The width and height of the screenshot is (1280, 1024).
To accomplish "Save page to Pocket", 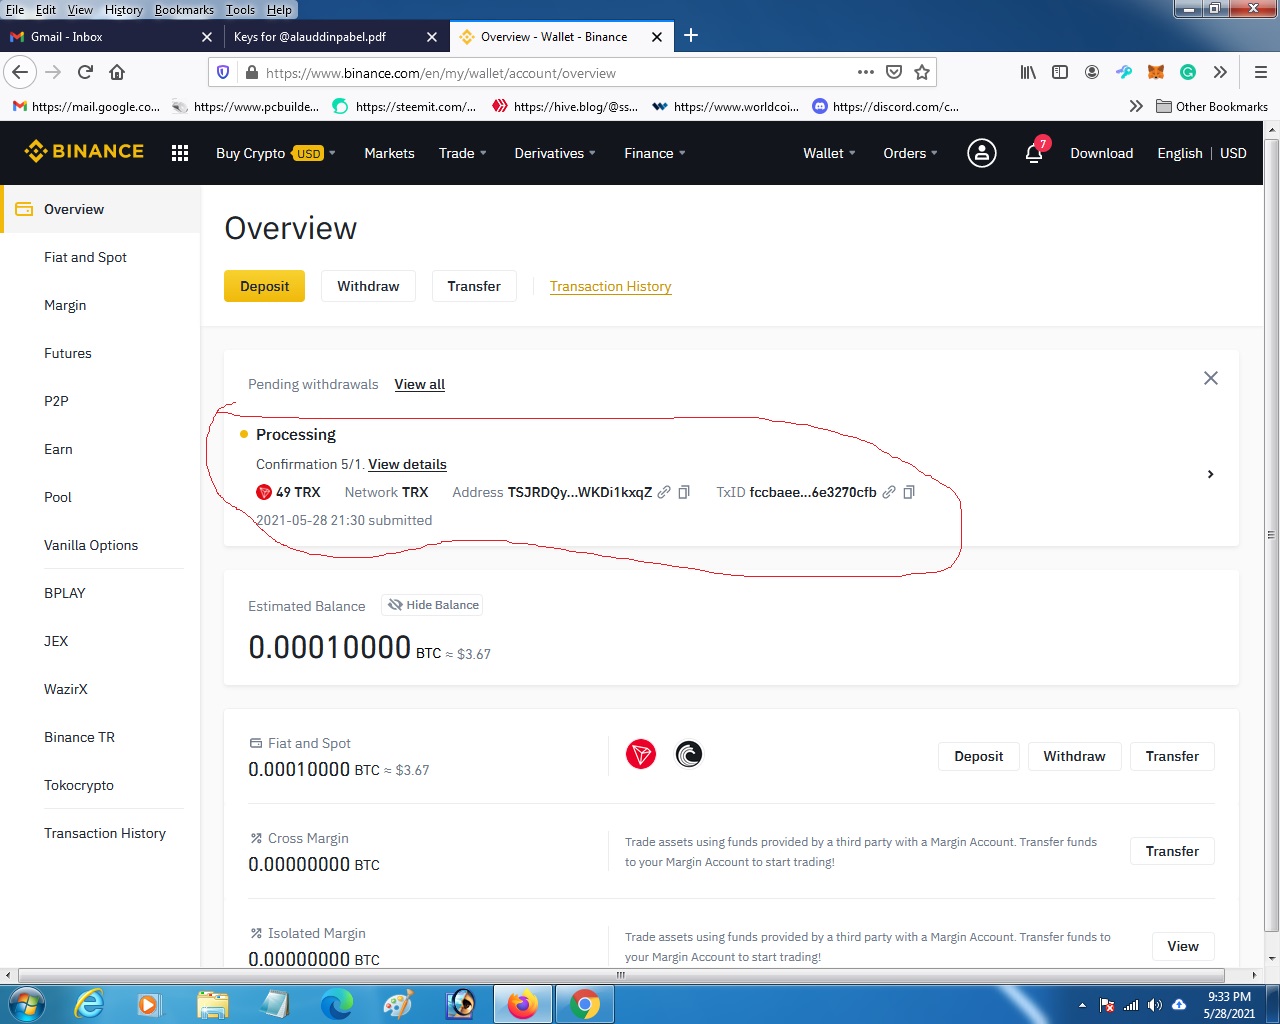I will (x=894, y=72).
